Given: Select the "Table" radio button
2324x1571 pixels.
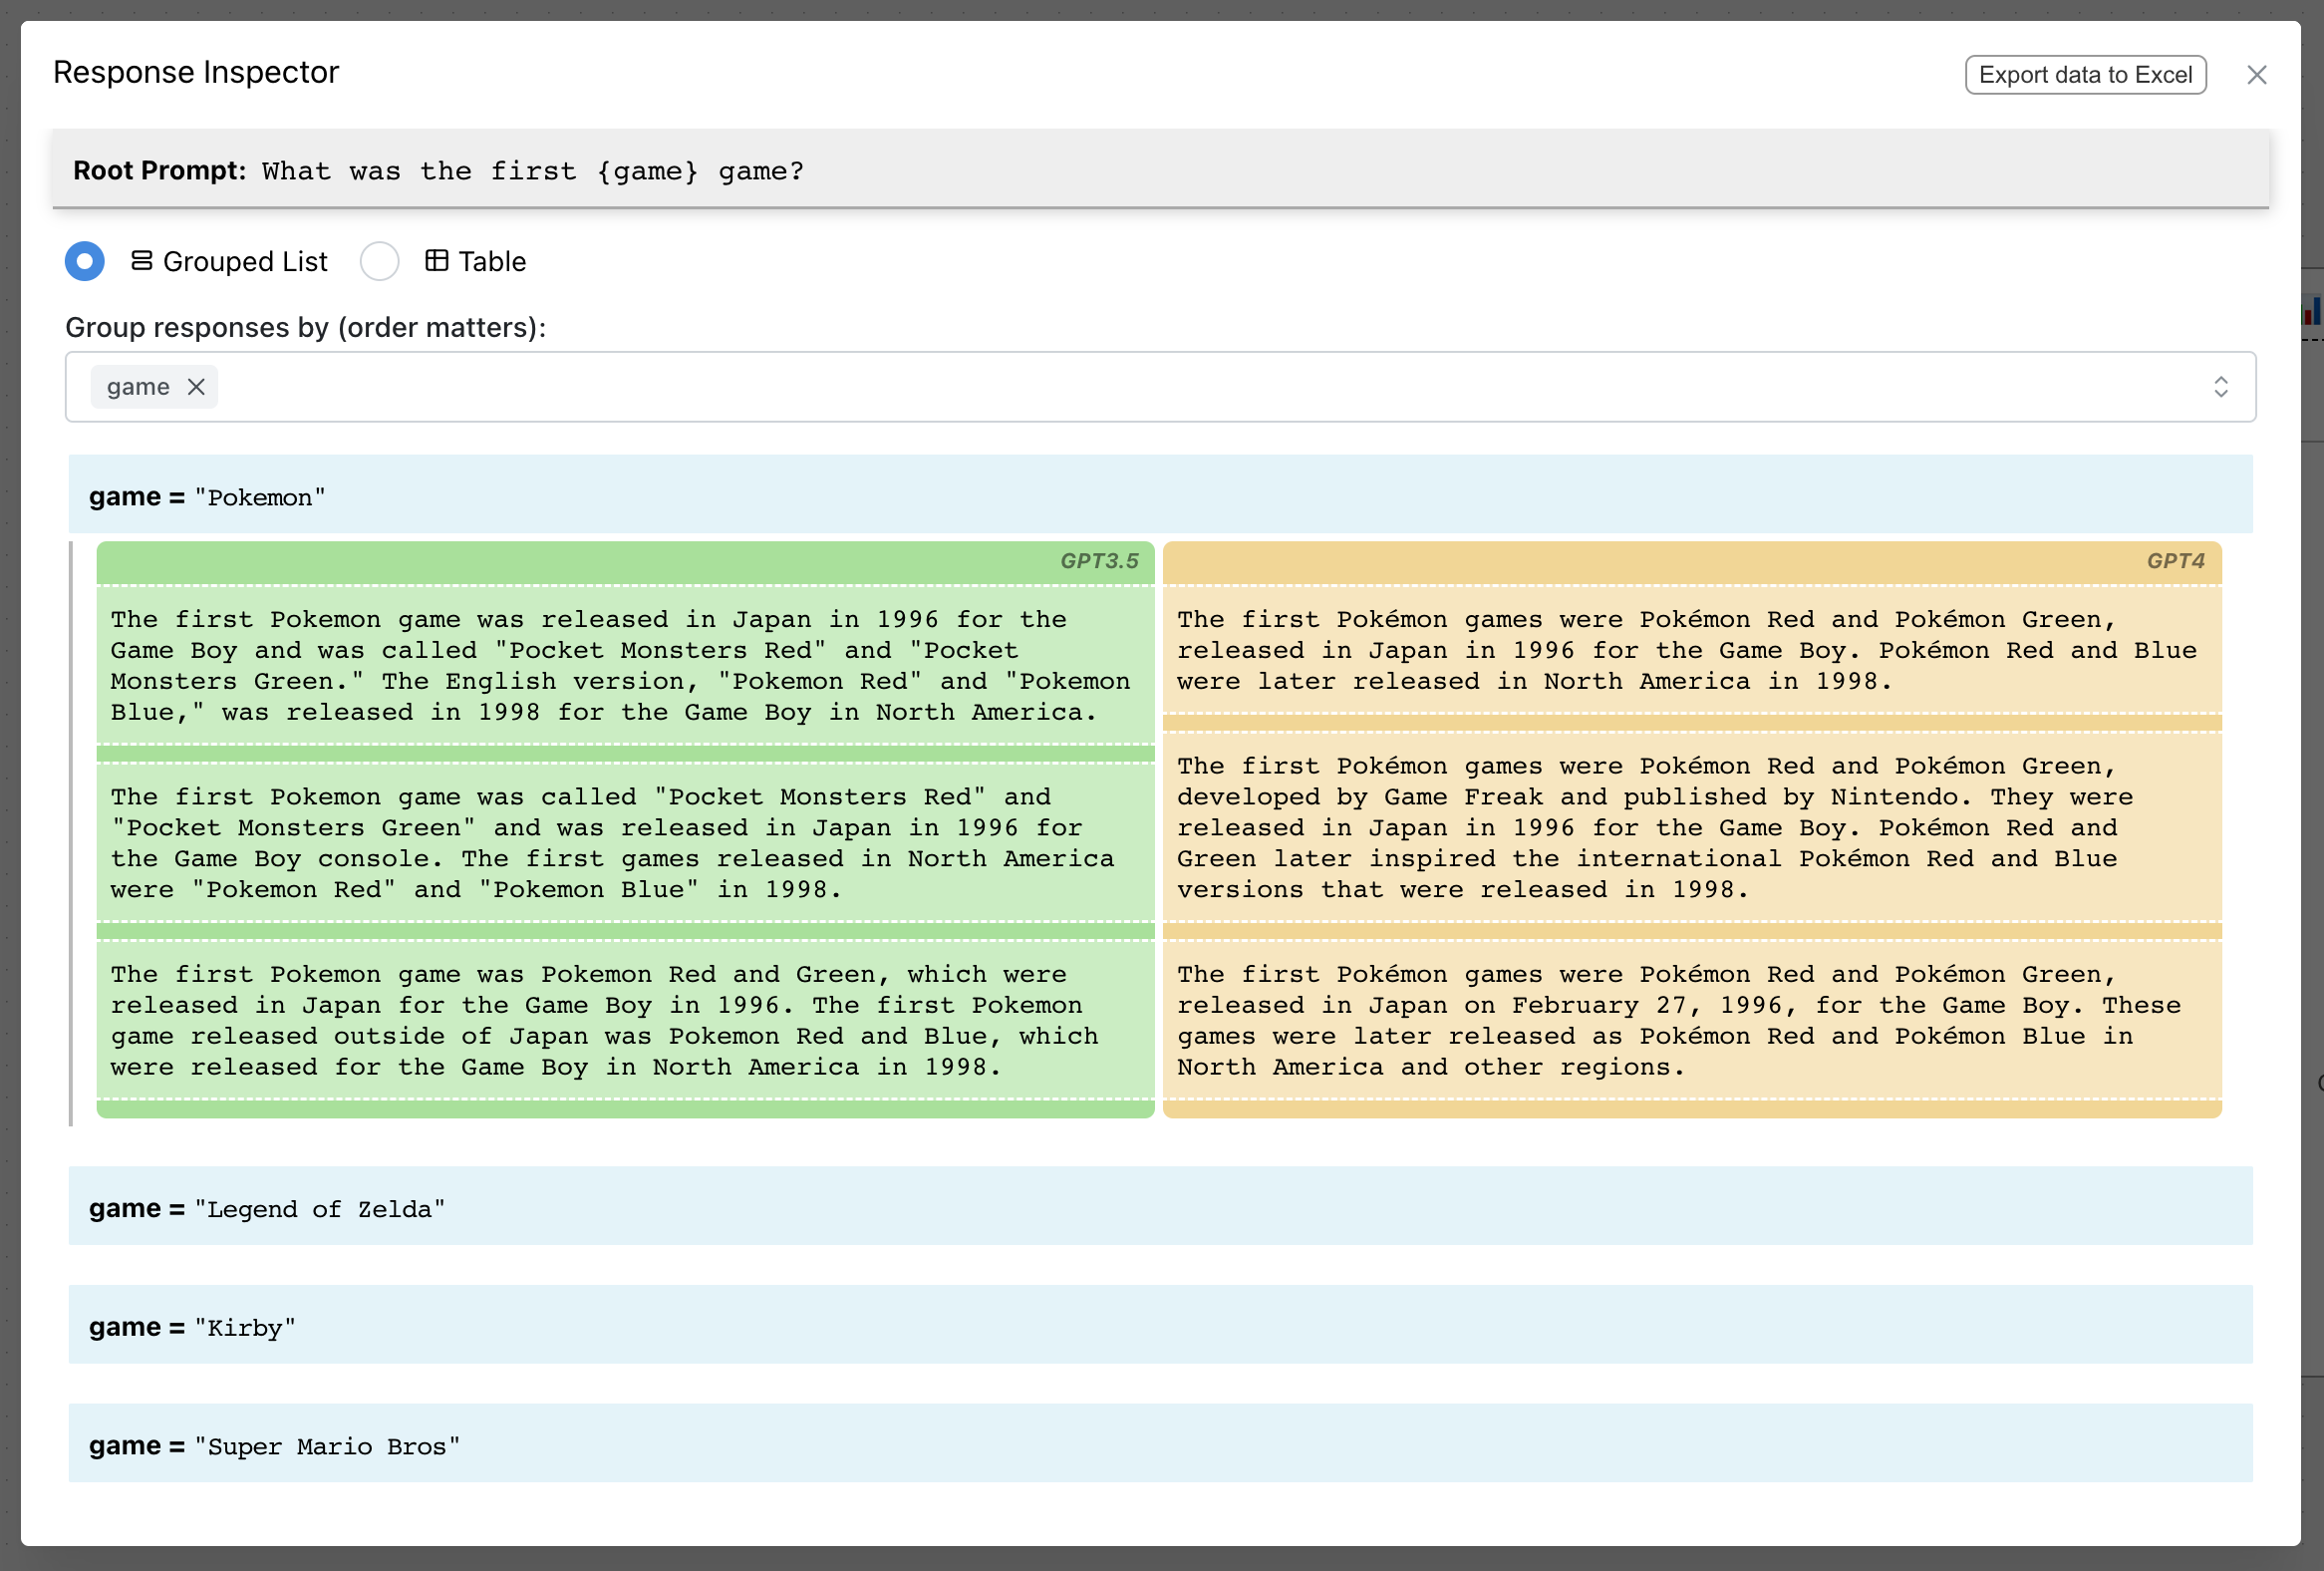Looking at the screenshot, I should click(380, 261).
